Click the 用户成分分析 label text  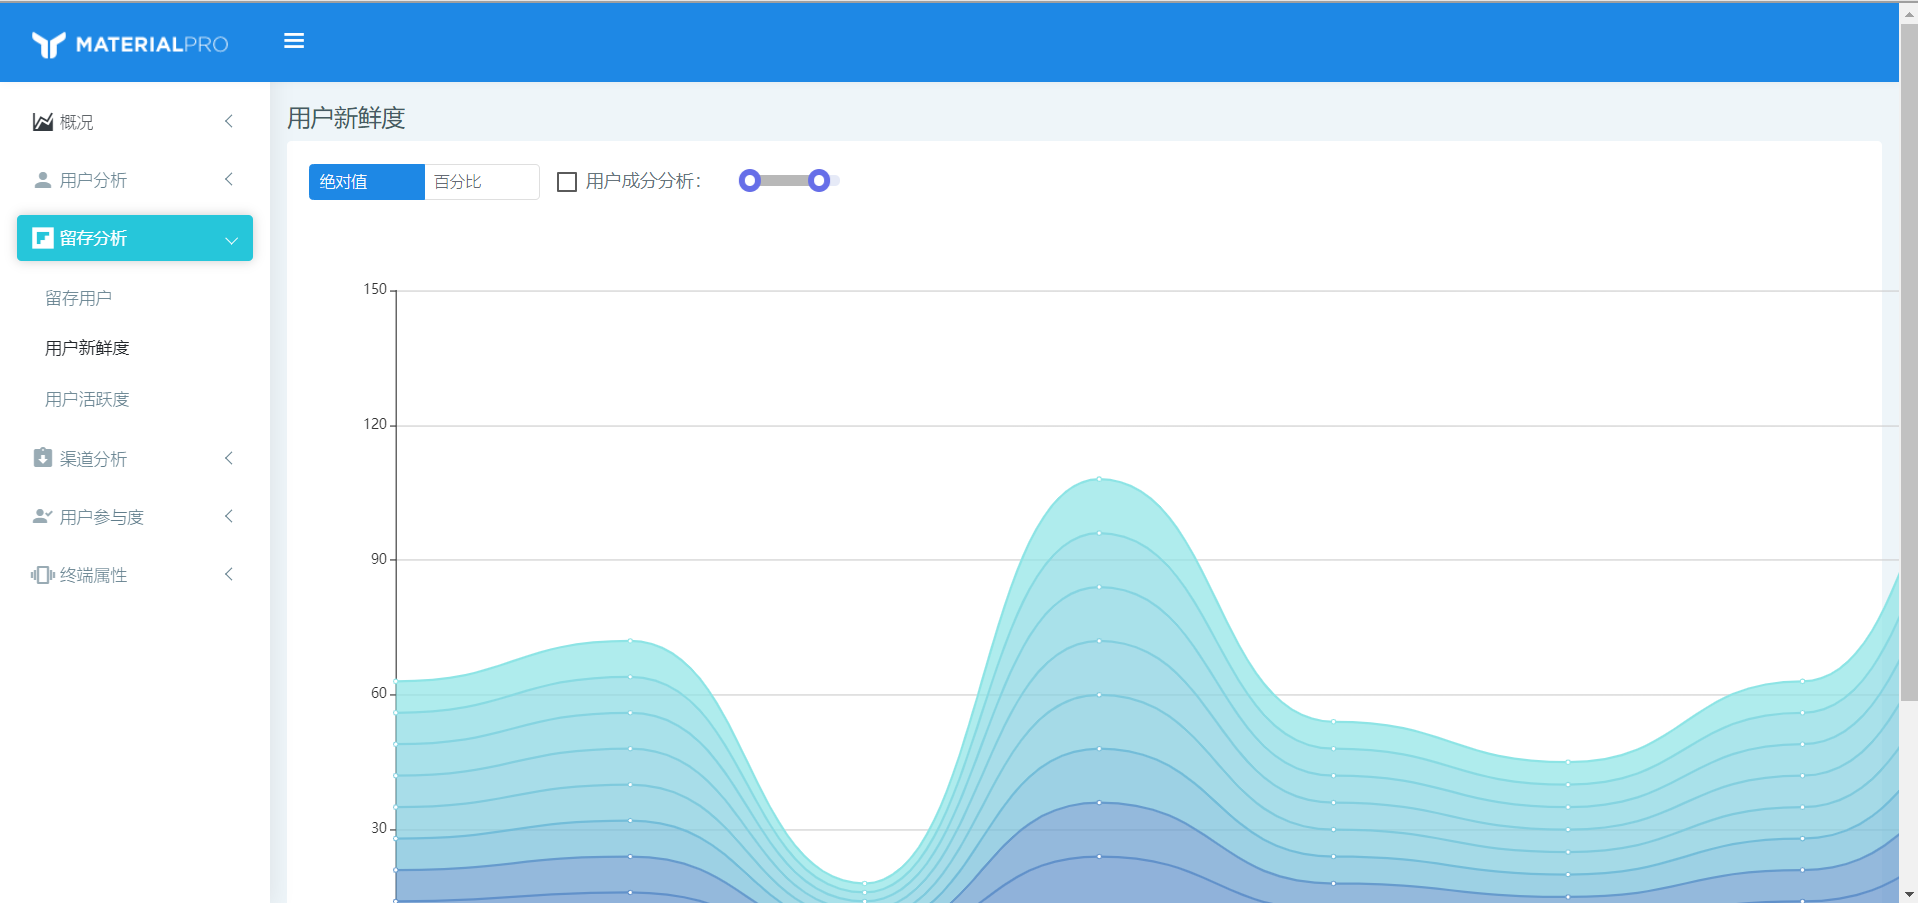[644, 181]
